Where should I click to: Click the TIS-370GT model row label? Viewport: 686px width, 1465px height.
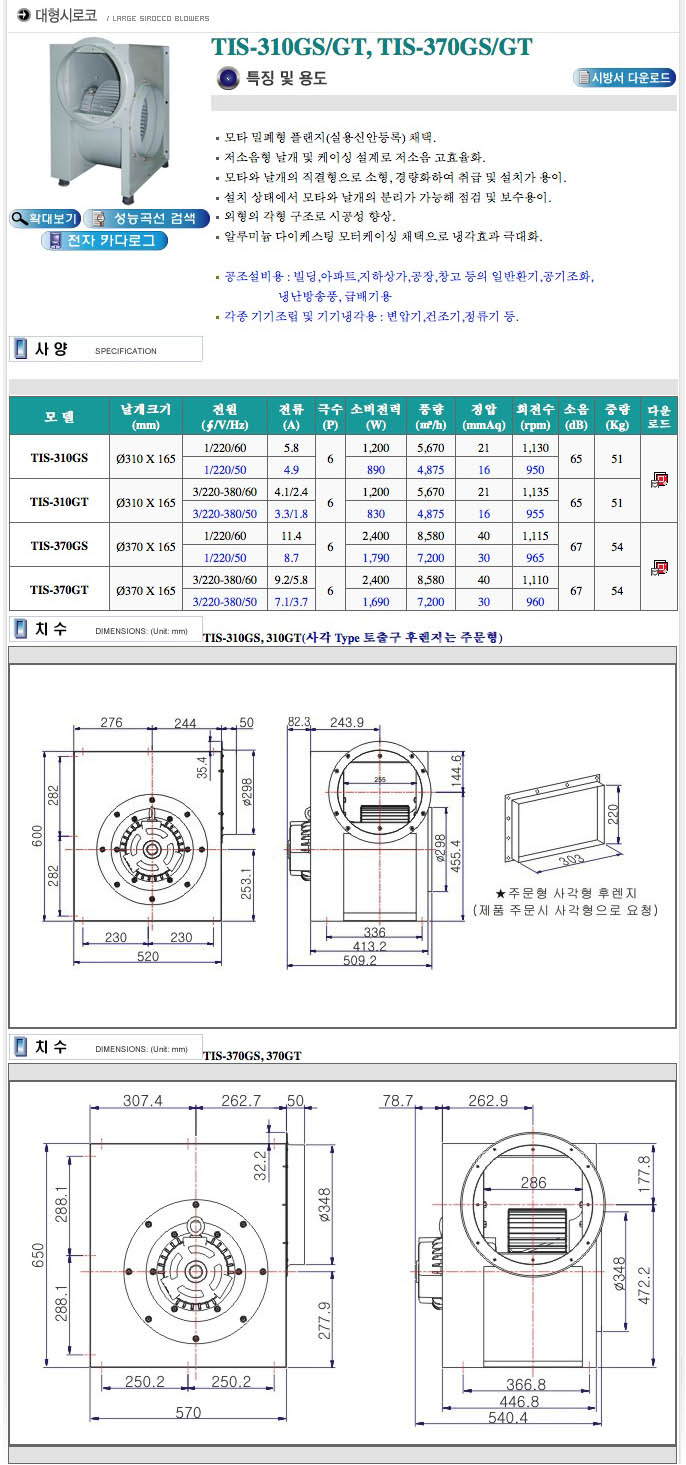coord(59,590)
